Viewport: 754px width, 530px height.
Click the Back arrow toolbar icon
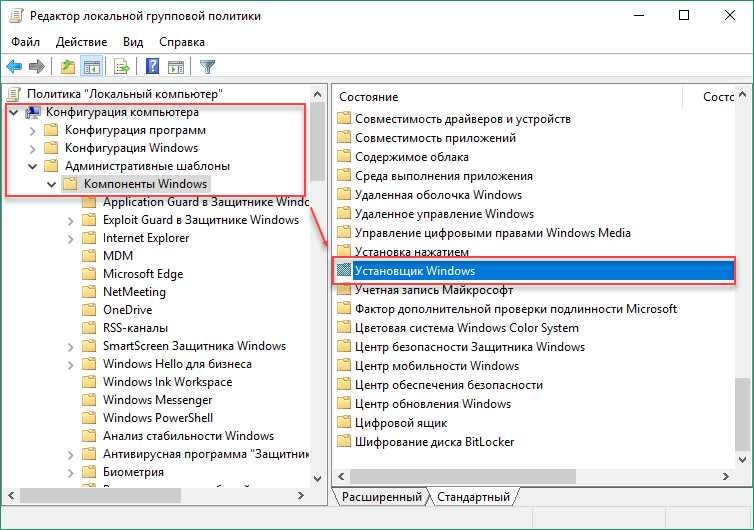pos(14,66)
